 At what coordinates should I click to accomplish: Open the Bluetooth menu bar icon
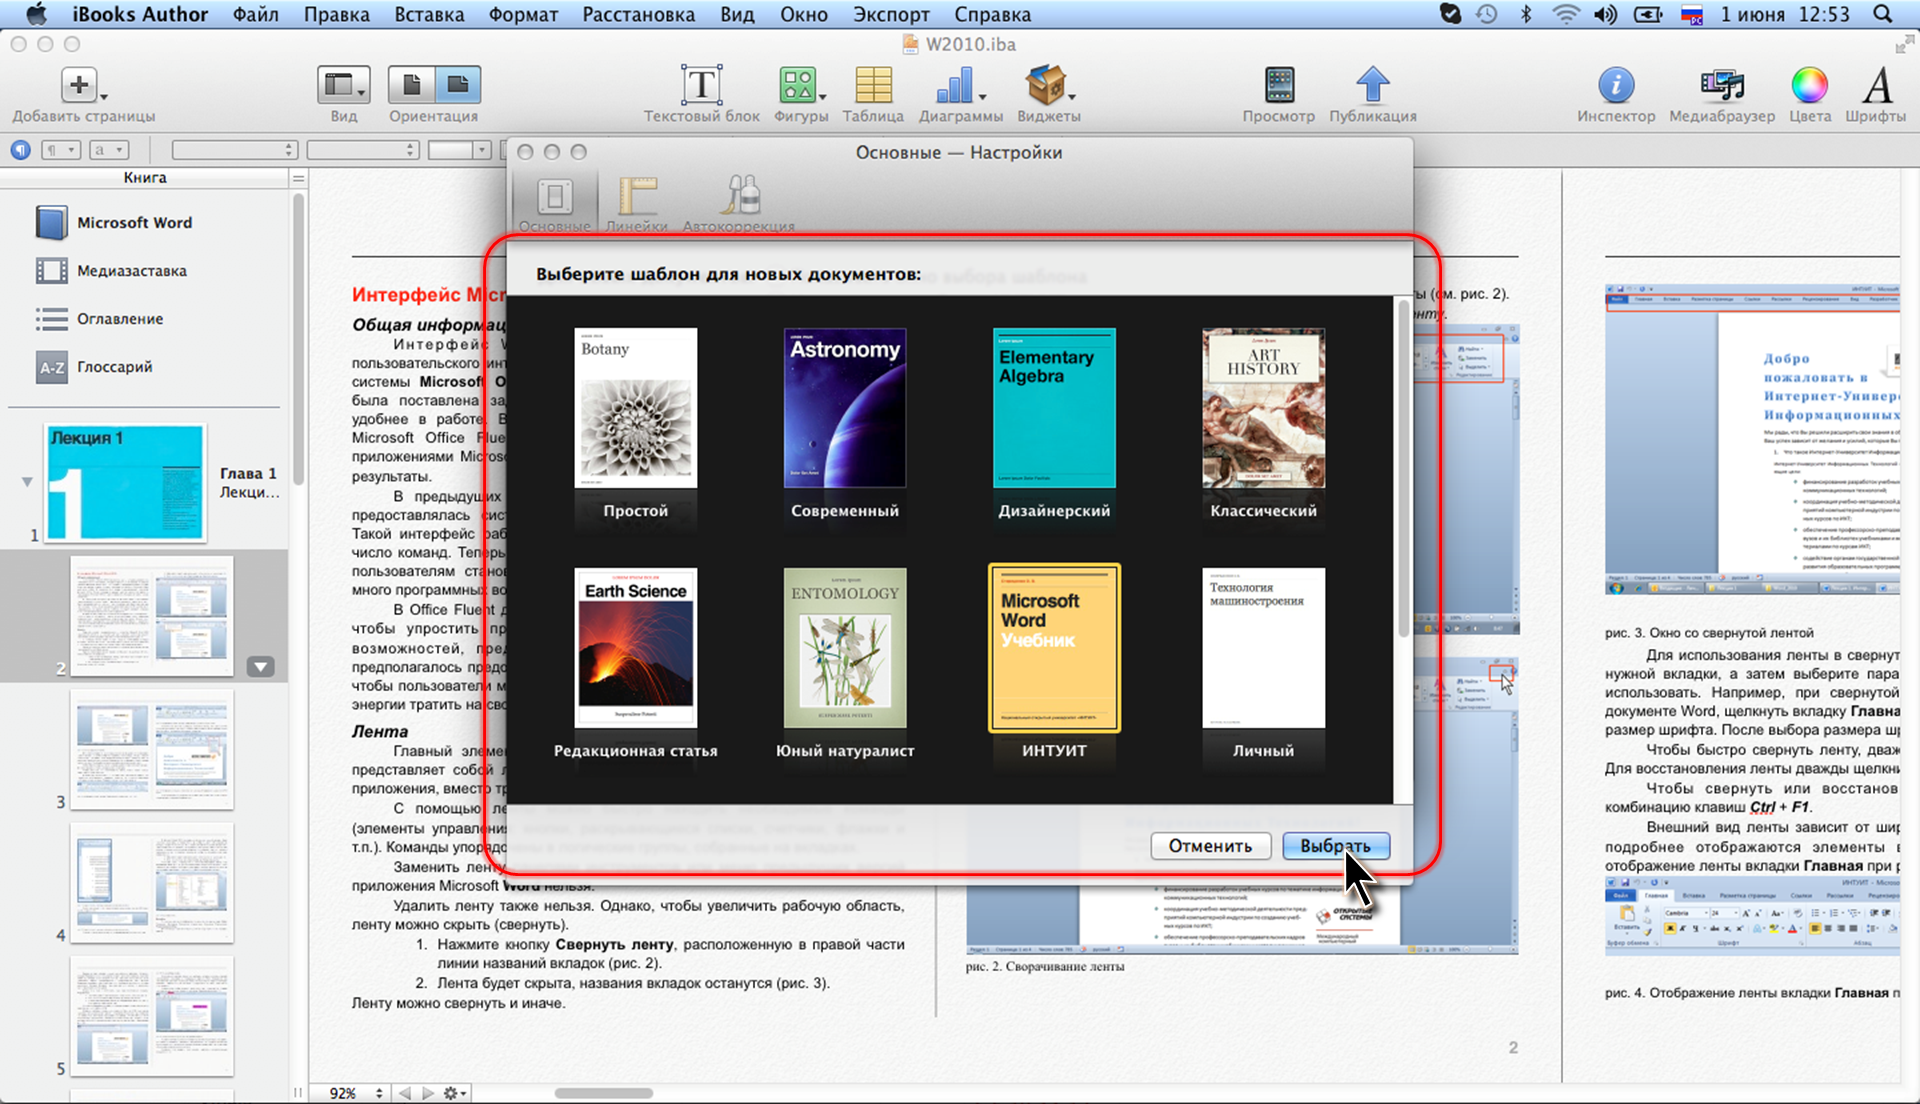click(x=1526, y=14)
